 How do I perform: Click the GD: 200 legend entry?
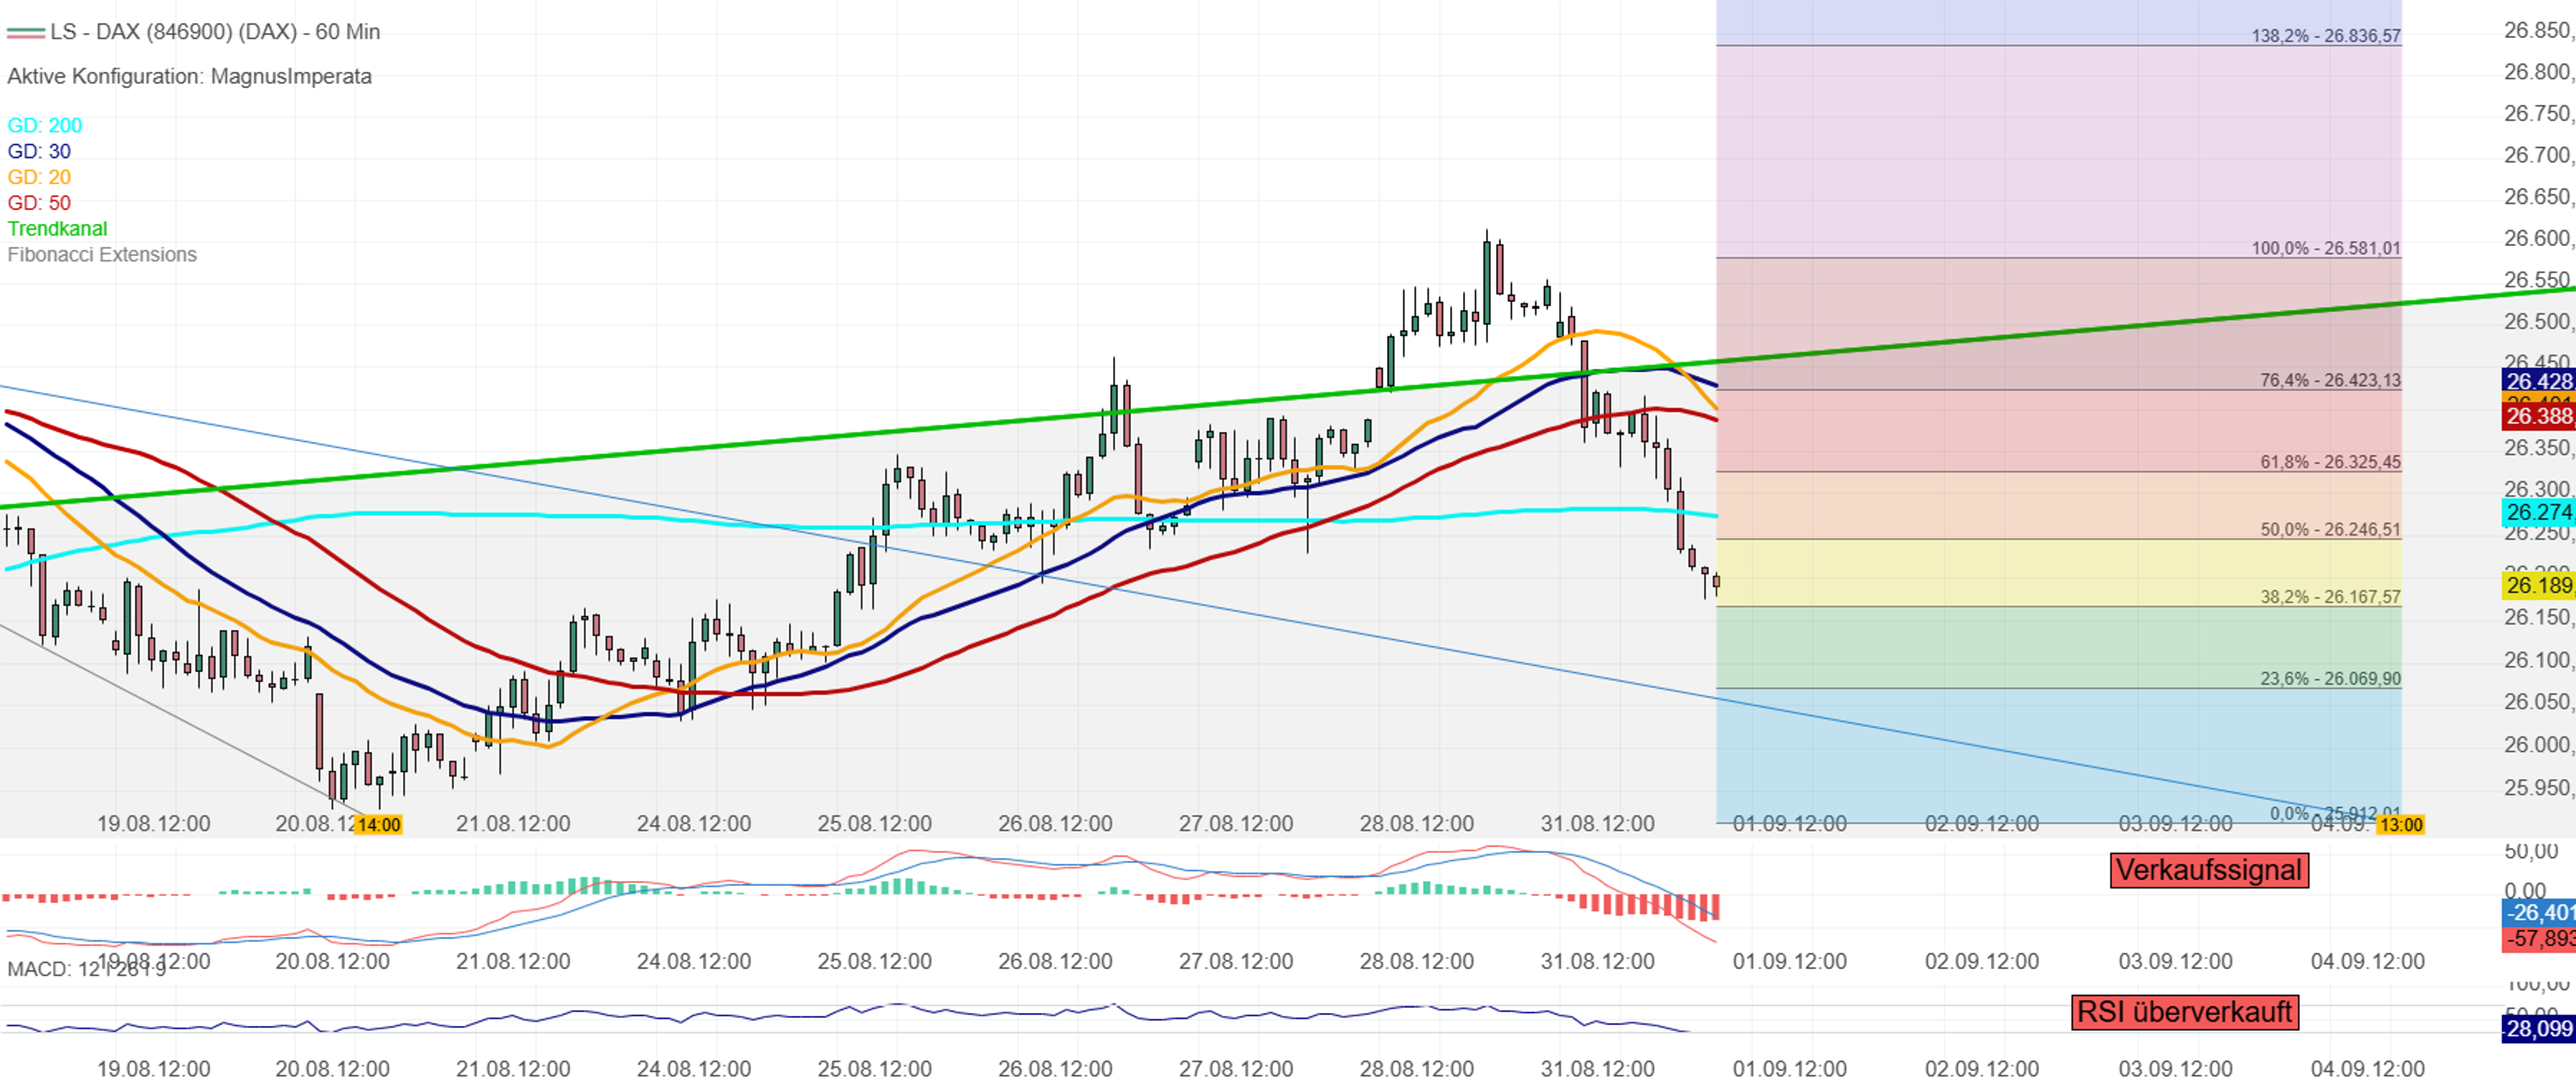click(x=45, y=125)
